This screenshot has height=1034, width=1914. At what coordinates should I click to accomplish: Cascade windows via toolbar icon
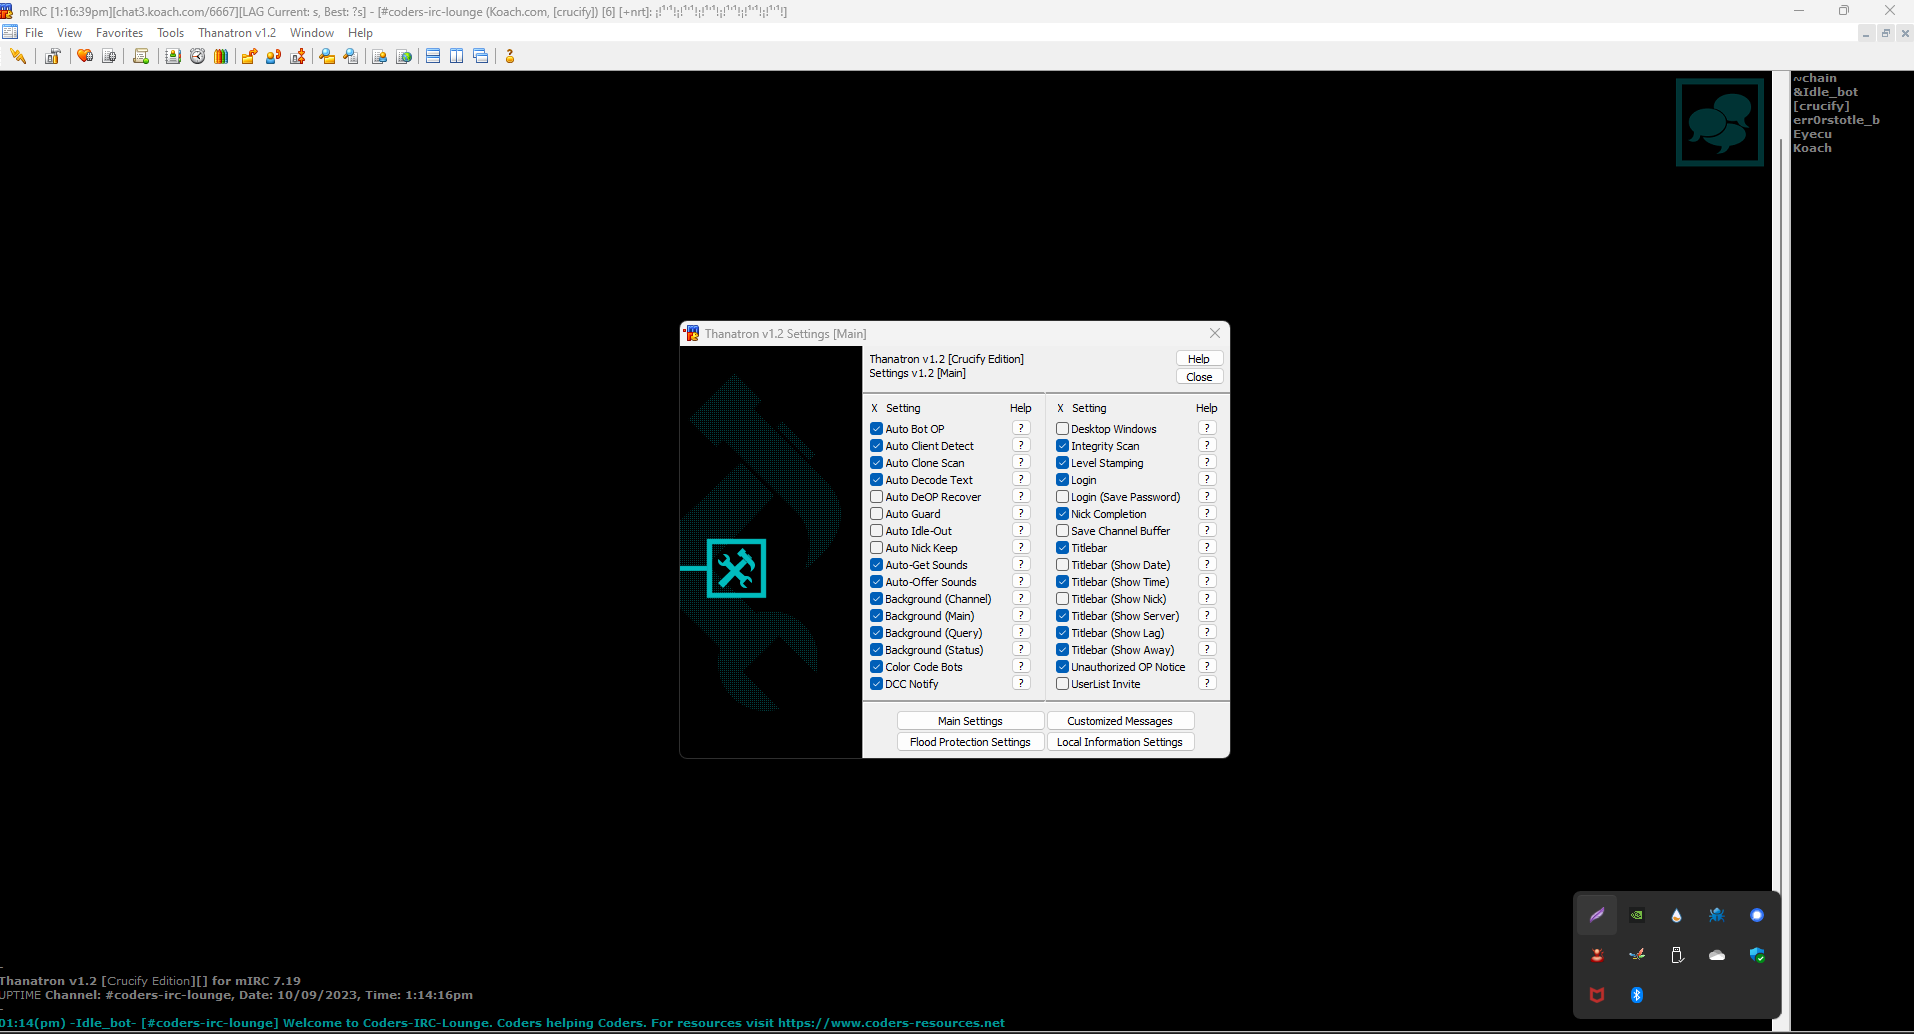481,56
